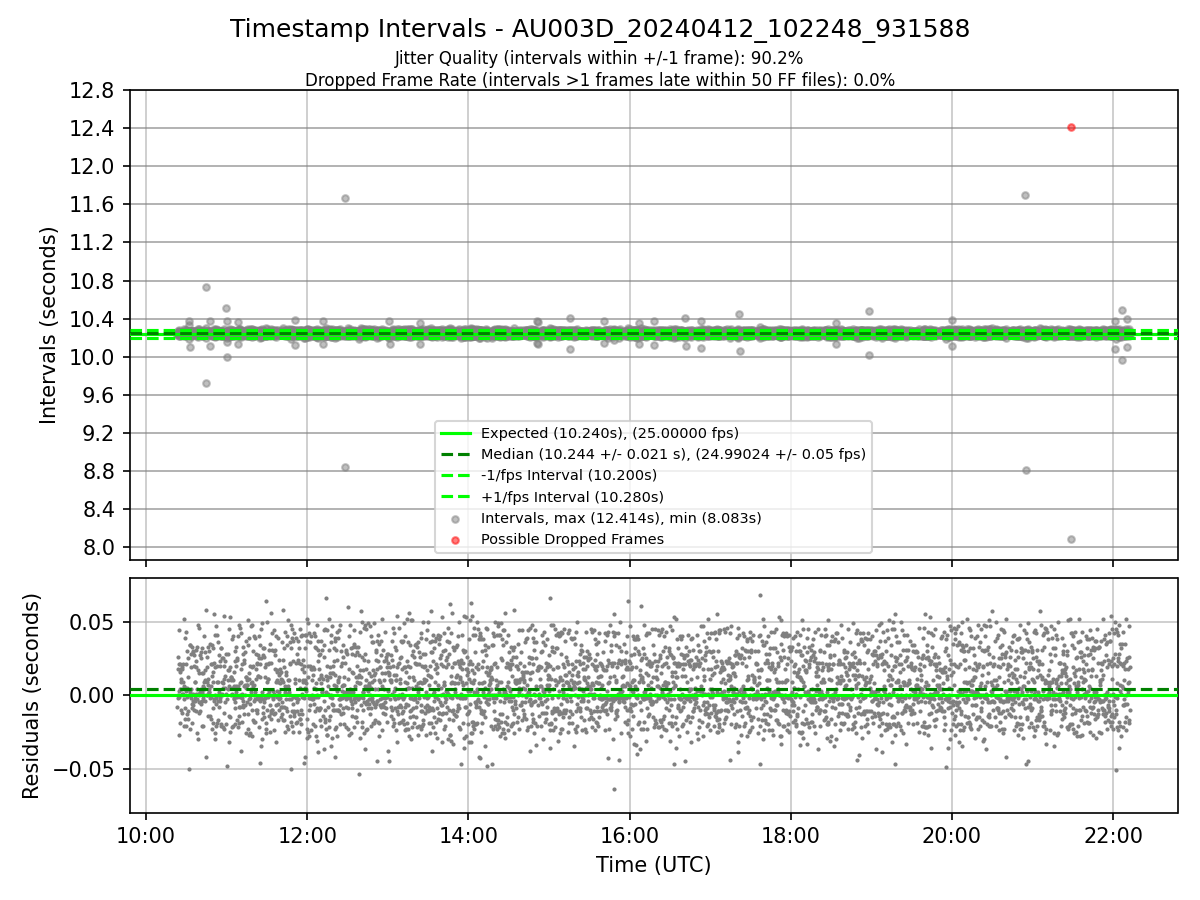Click the gray outlier point near 11.7 around 12:30
The width and height of the screenshot is (1200, 900).
tap(345, 198)
